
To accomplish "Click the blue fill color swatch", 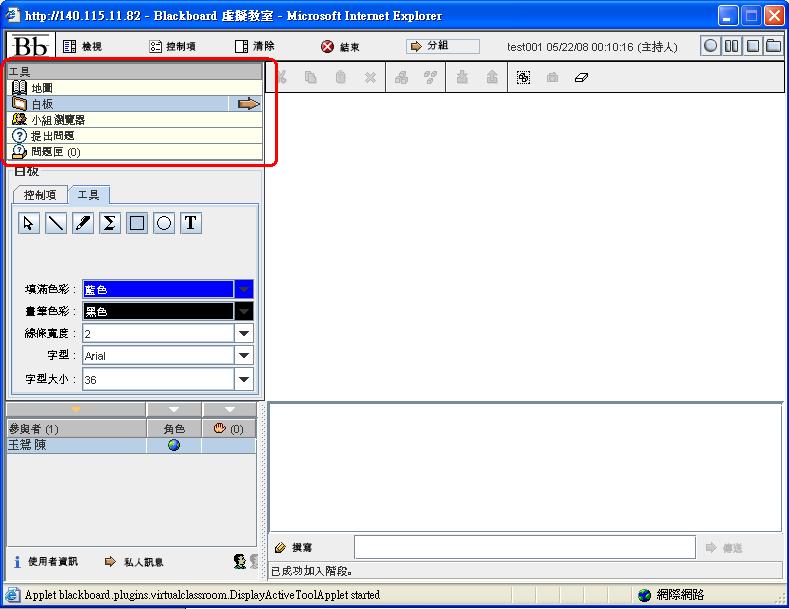I will [x=157, y=289].
